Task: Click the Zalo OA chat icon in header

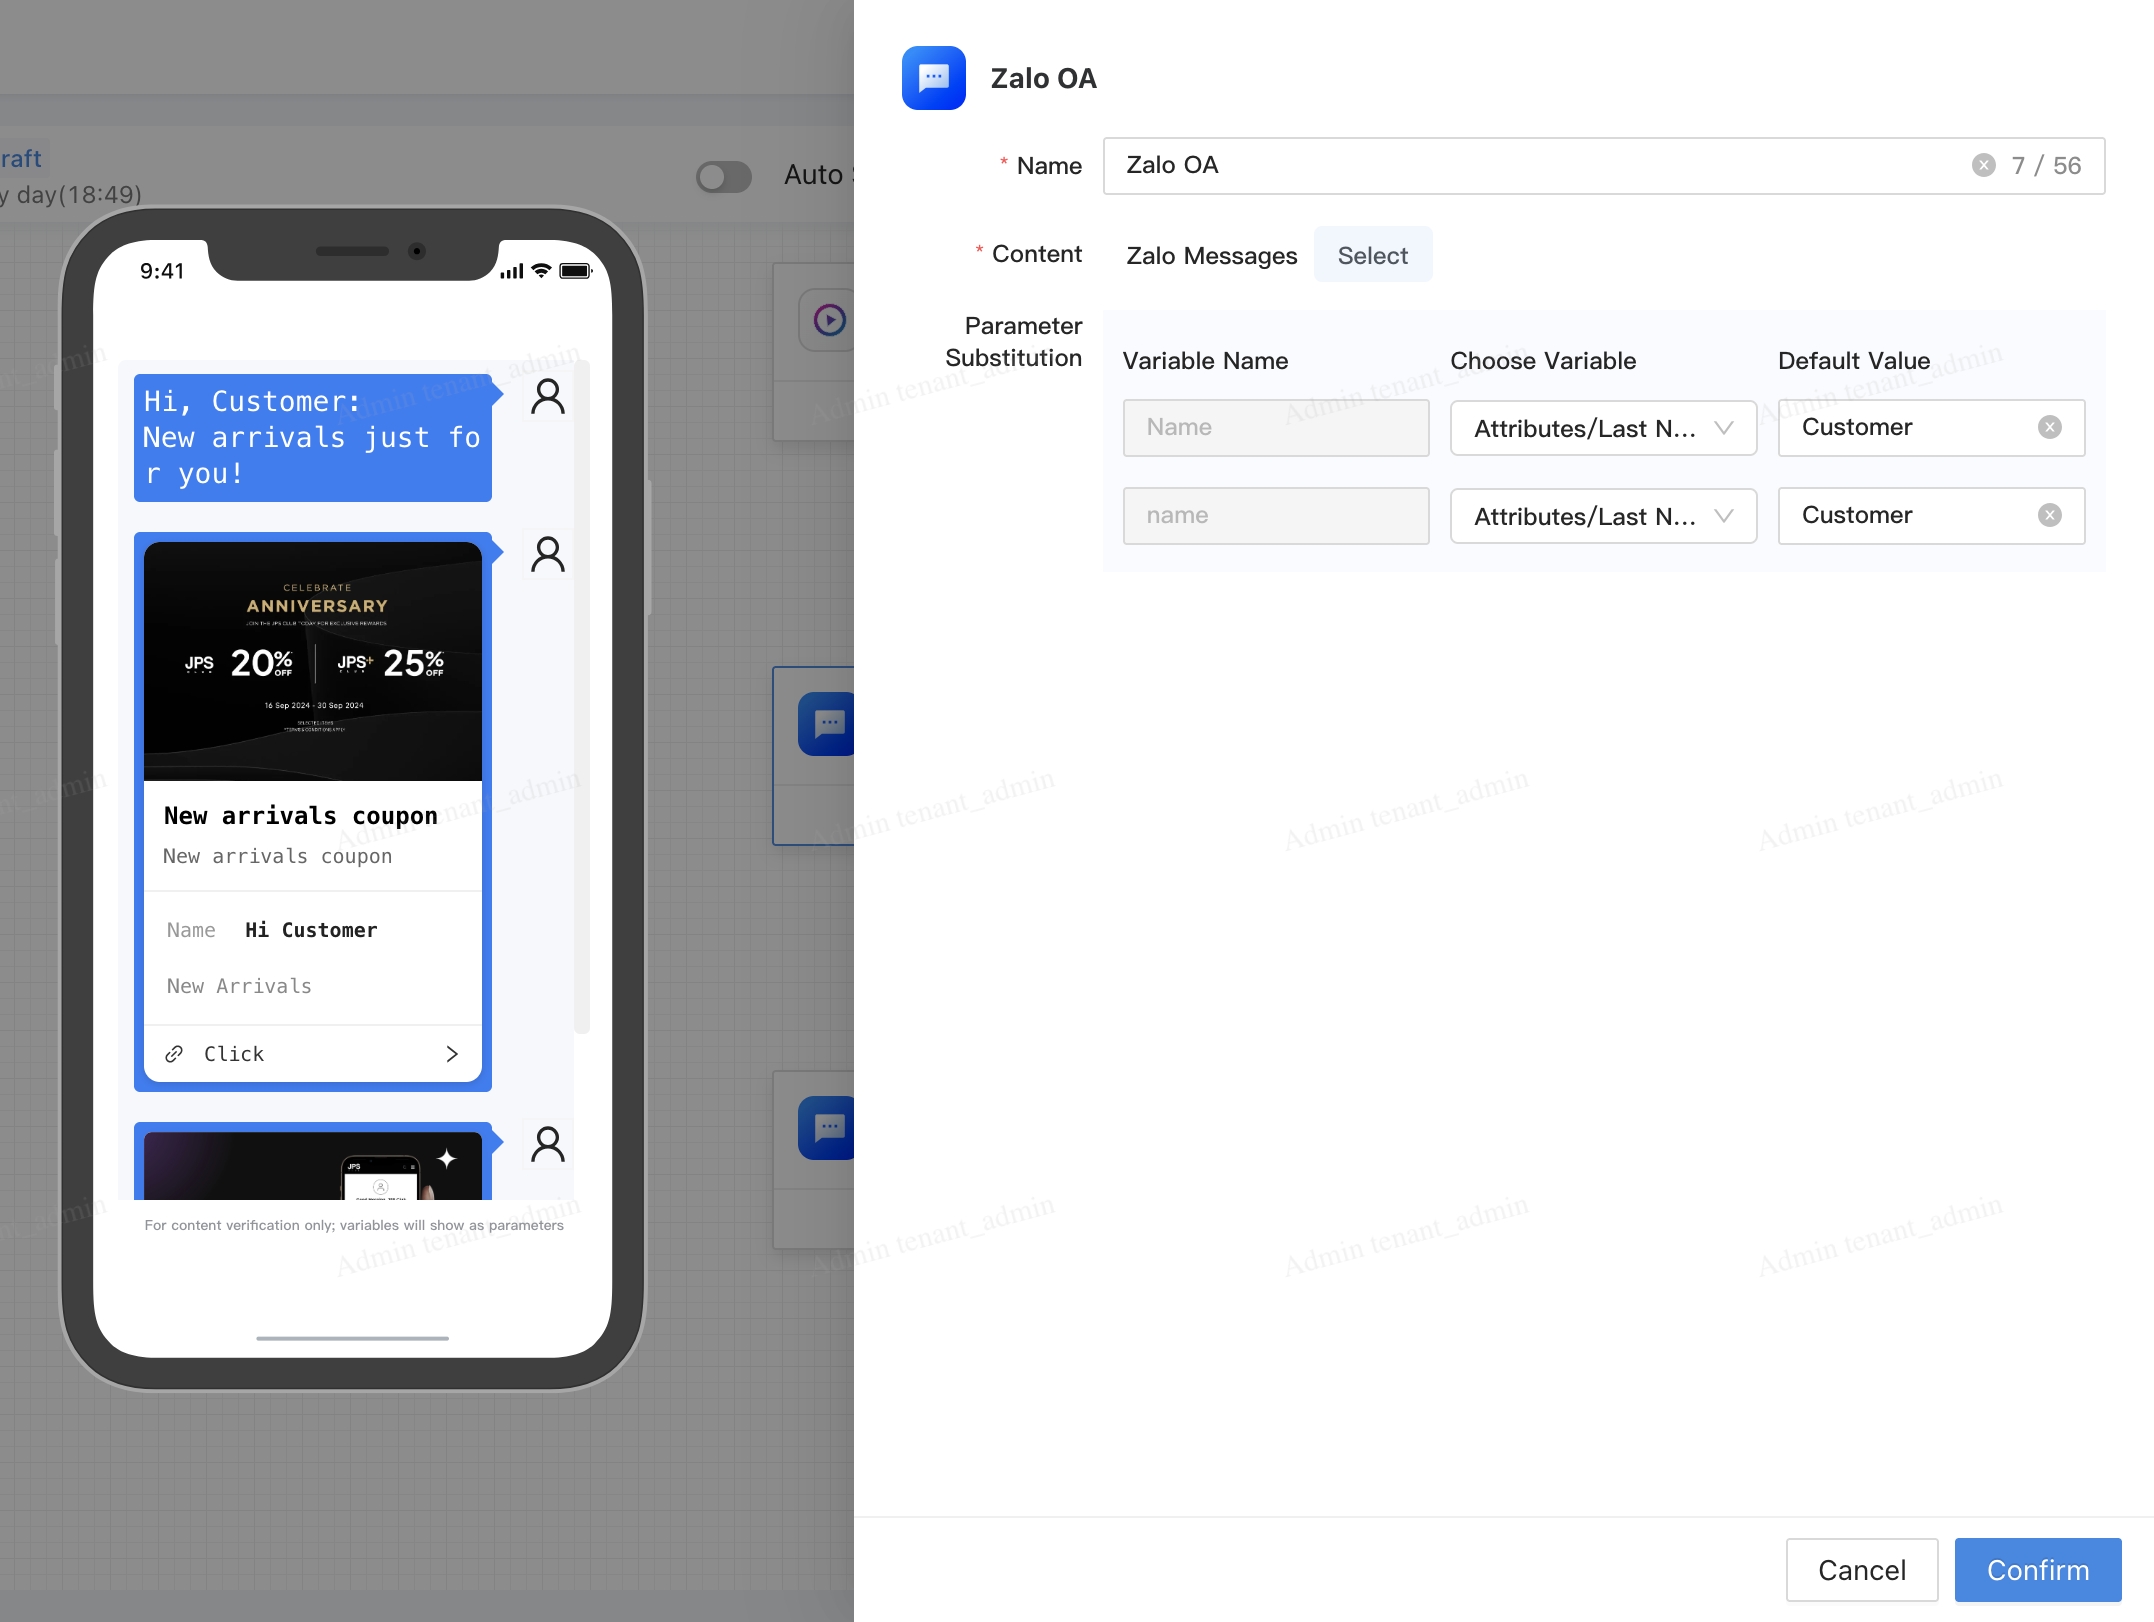Action: [x=933, y=78]
